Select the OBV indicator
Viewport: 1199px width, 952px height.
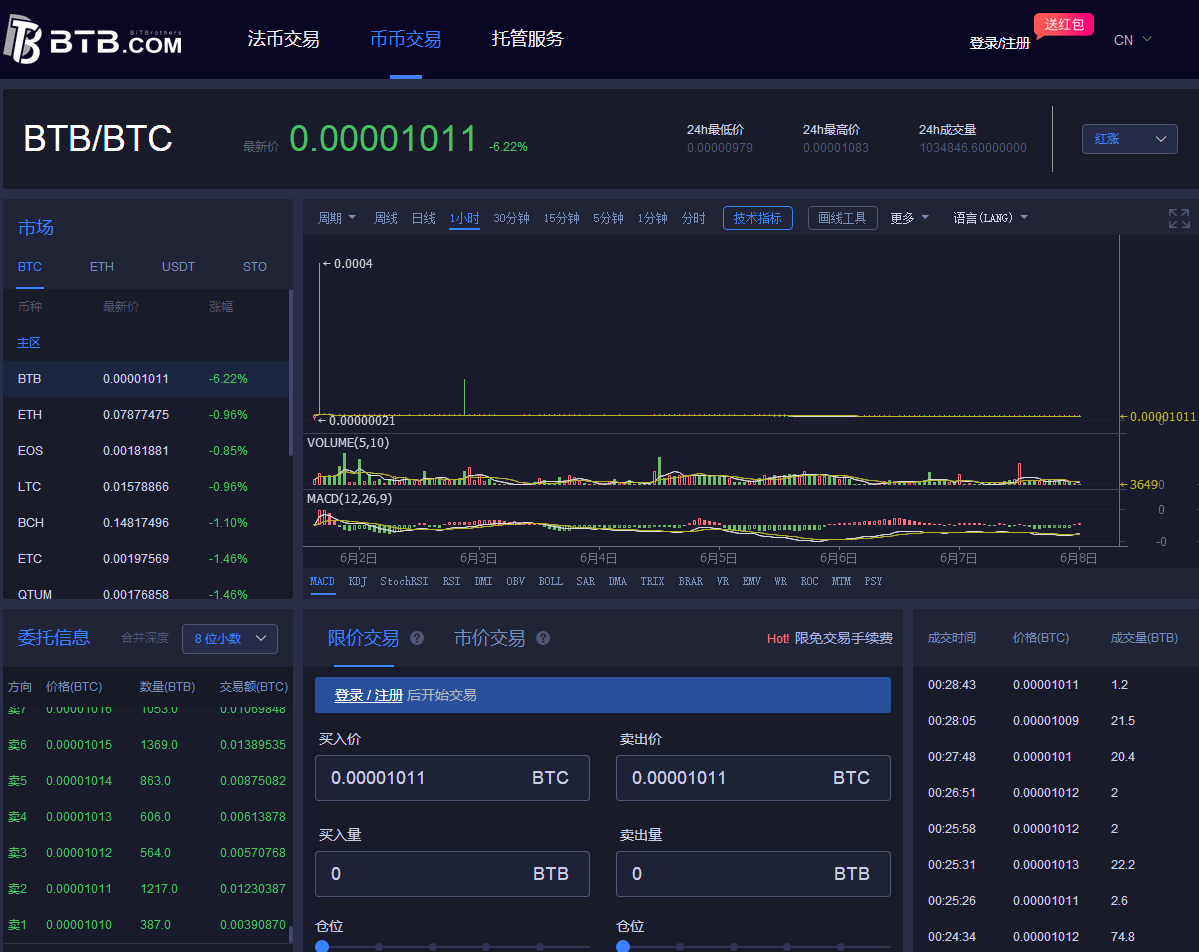click(x=515, y=581)
